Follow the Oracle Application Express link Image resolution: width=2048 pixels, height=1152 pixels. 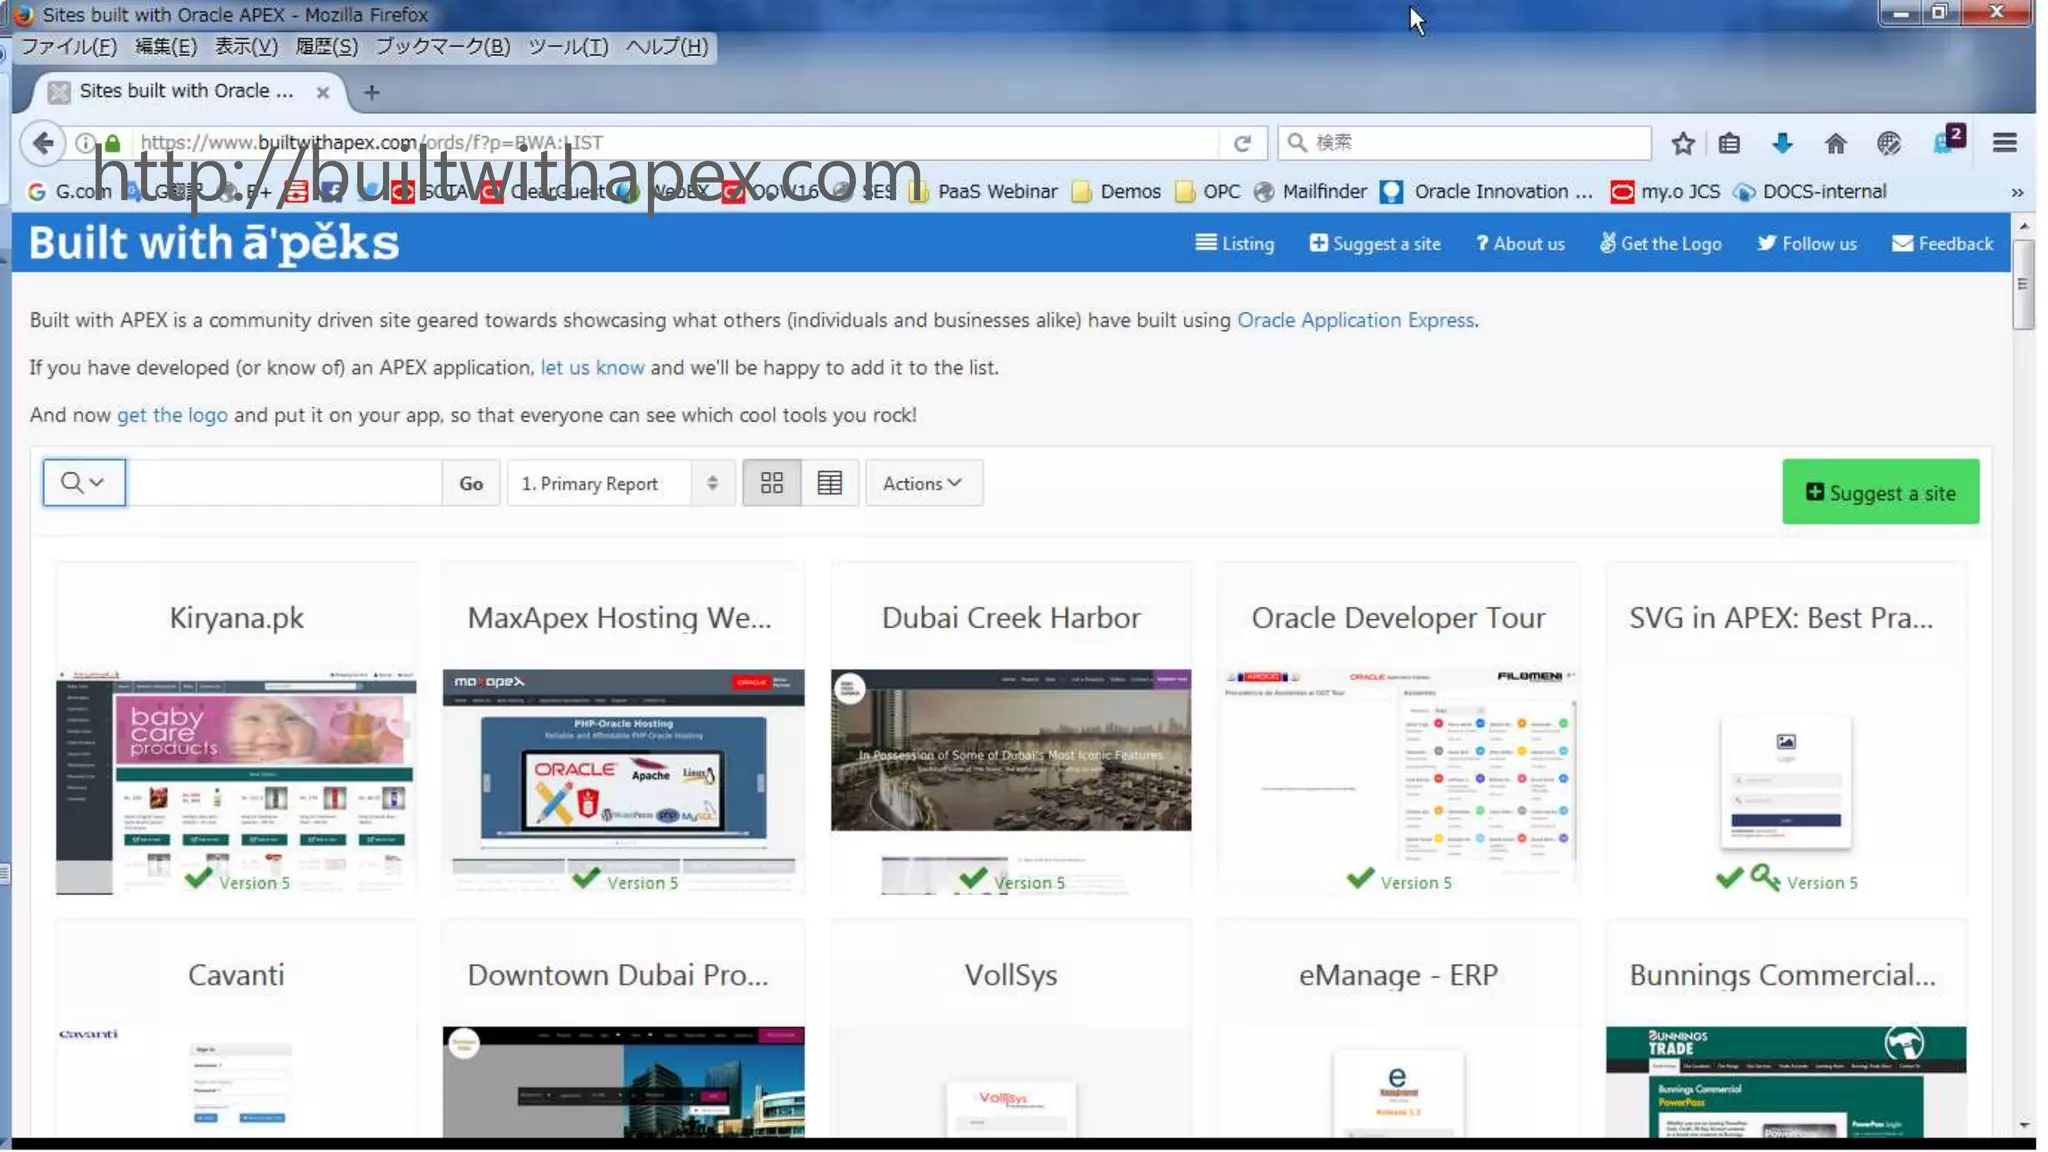1355,320
